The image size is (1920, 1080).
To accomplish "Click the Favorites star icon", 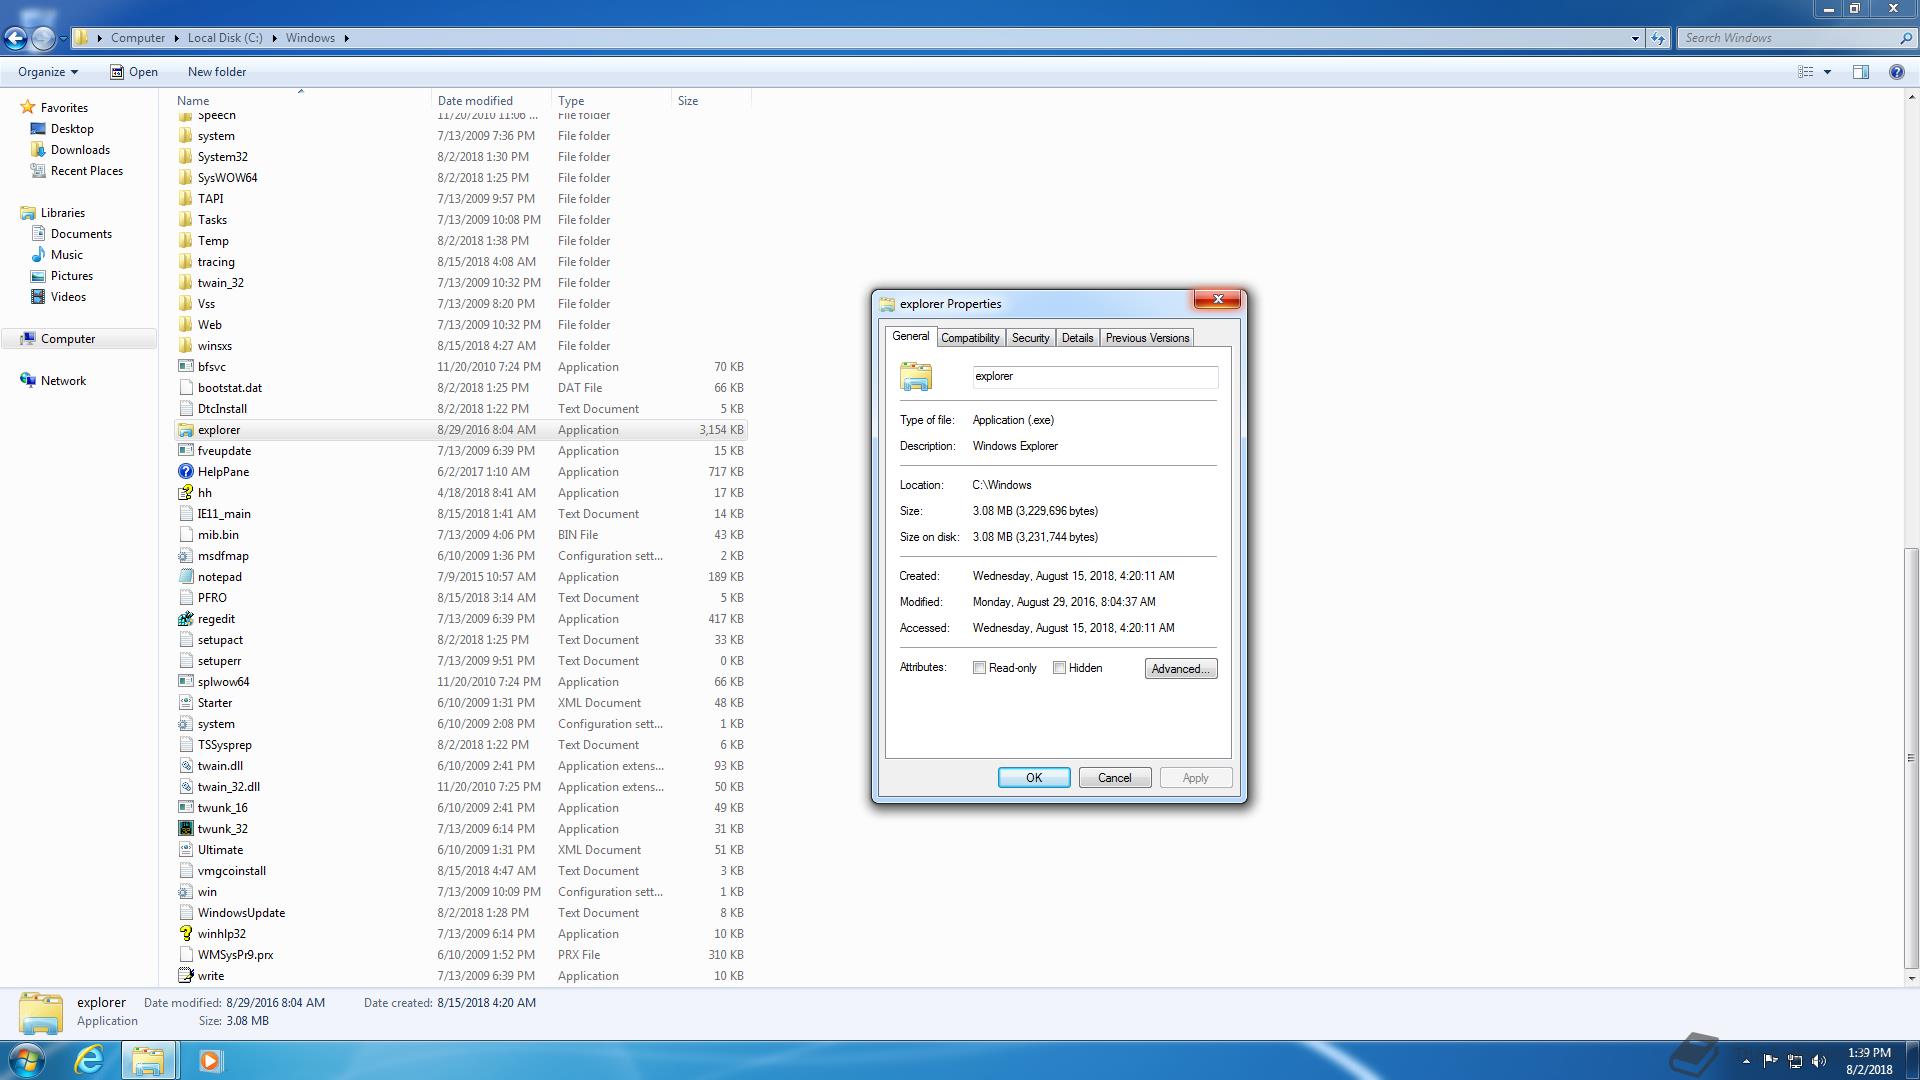I will [x=28, y=107].
